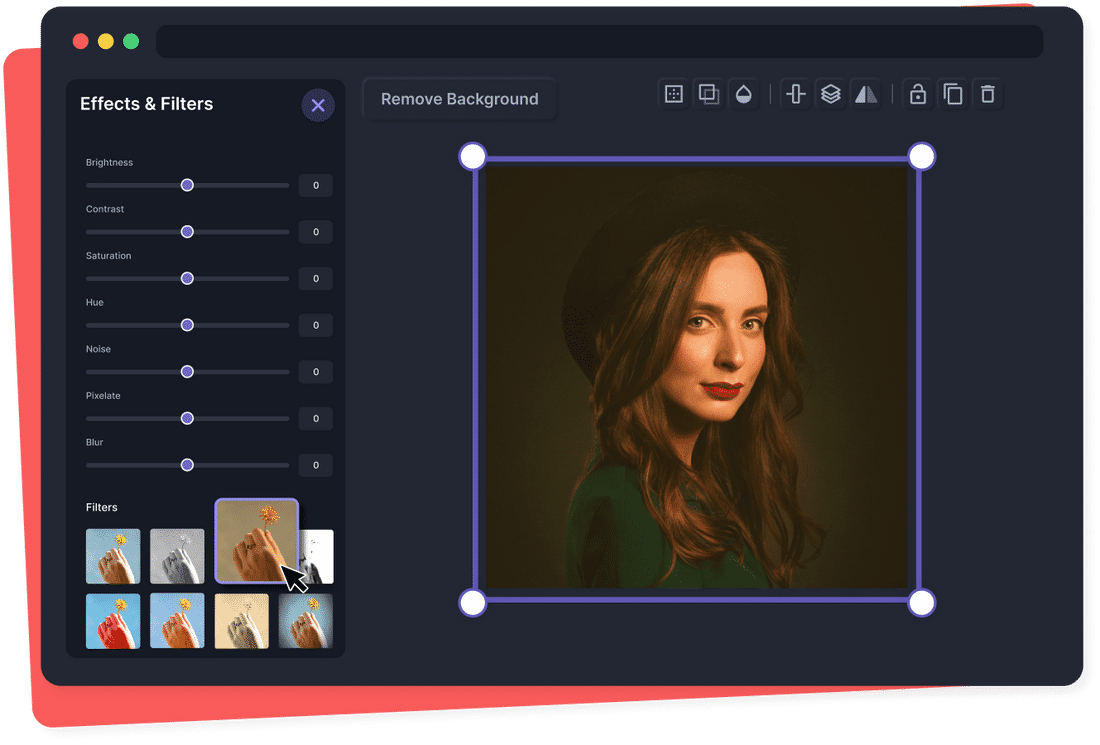This screenshot has width=1100, height=745.
Task: Apply the grayscale filter thumbnail
Action: click(x=177, y=556)
